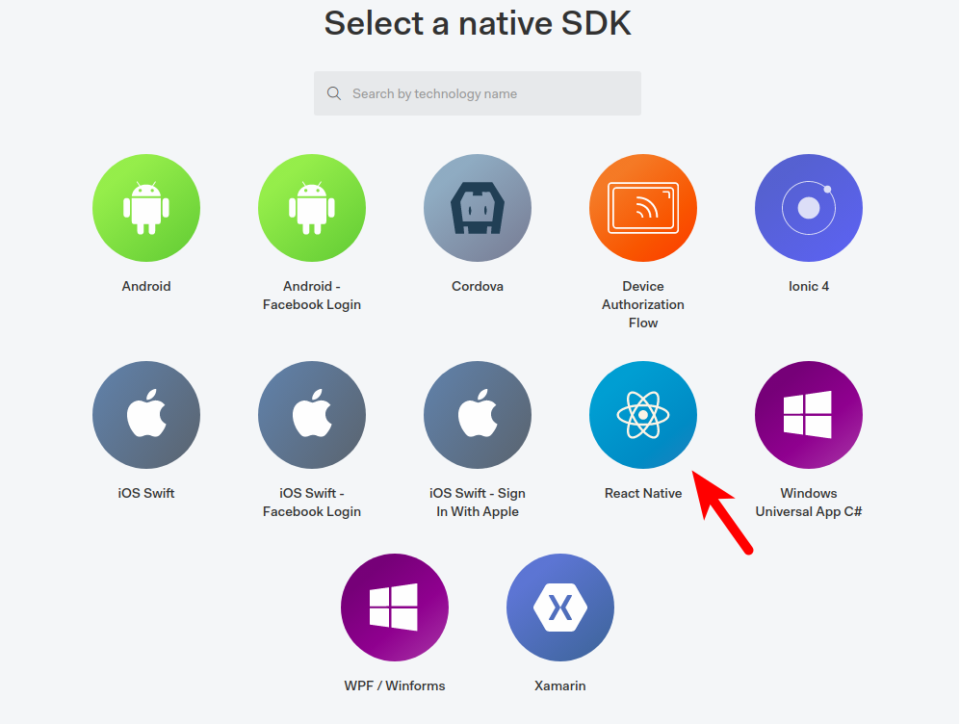Select the iOS Swift apple icon
960x724 pixels.
point(146,415)
